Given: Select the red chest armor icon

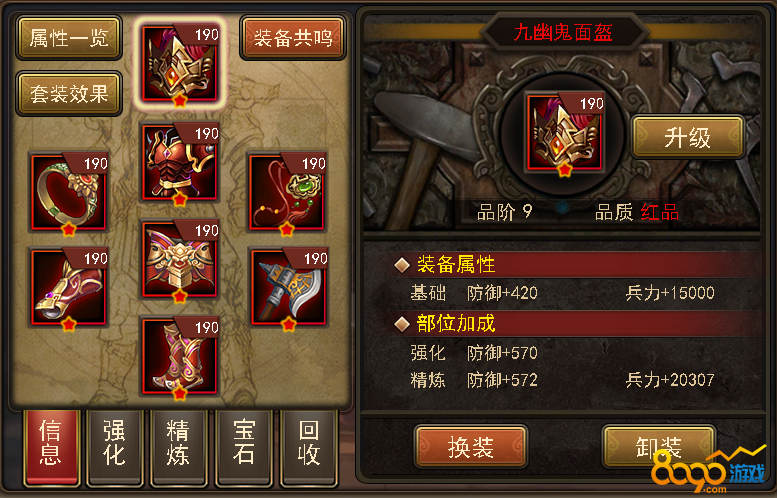Looking at the screenshot, I should pos(180,162).
